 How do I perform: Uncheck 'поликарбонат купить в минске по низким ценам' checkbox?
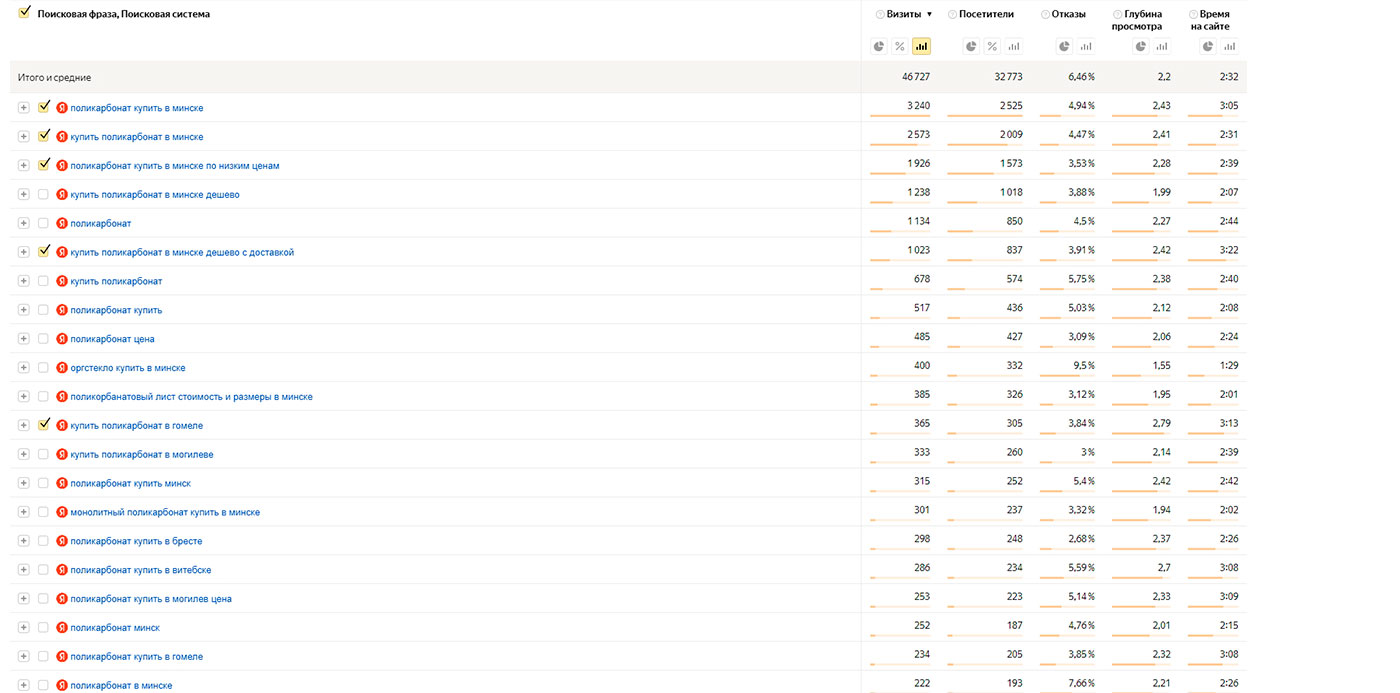(x=43, y=165)
